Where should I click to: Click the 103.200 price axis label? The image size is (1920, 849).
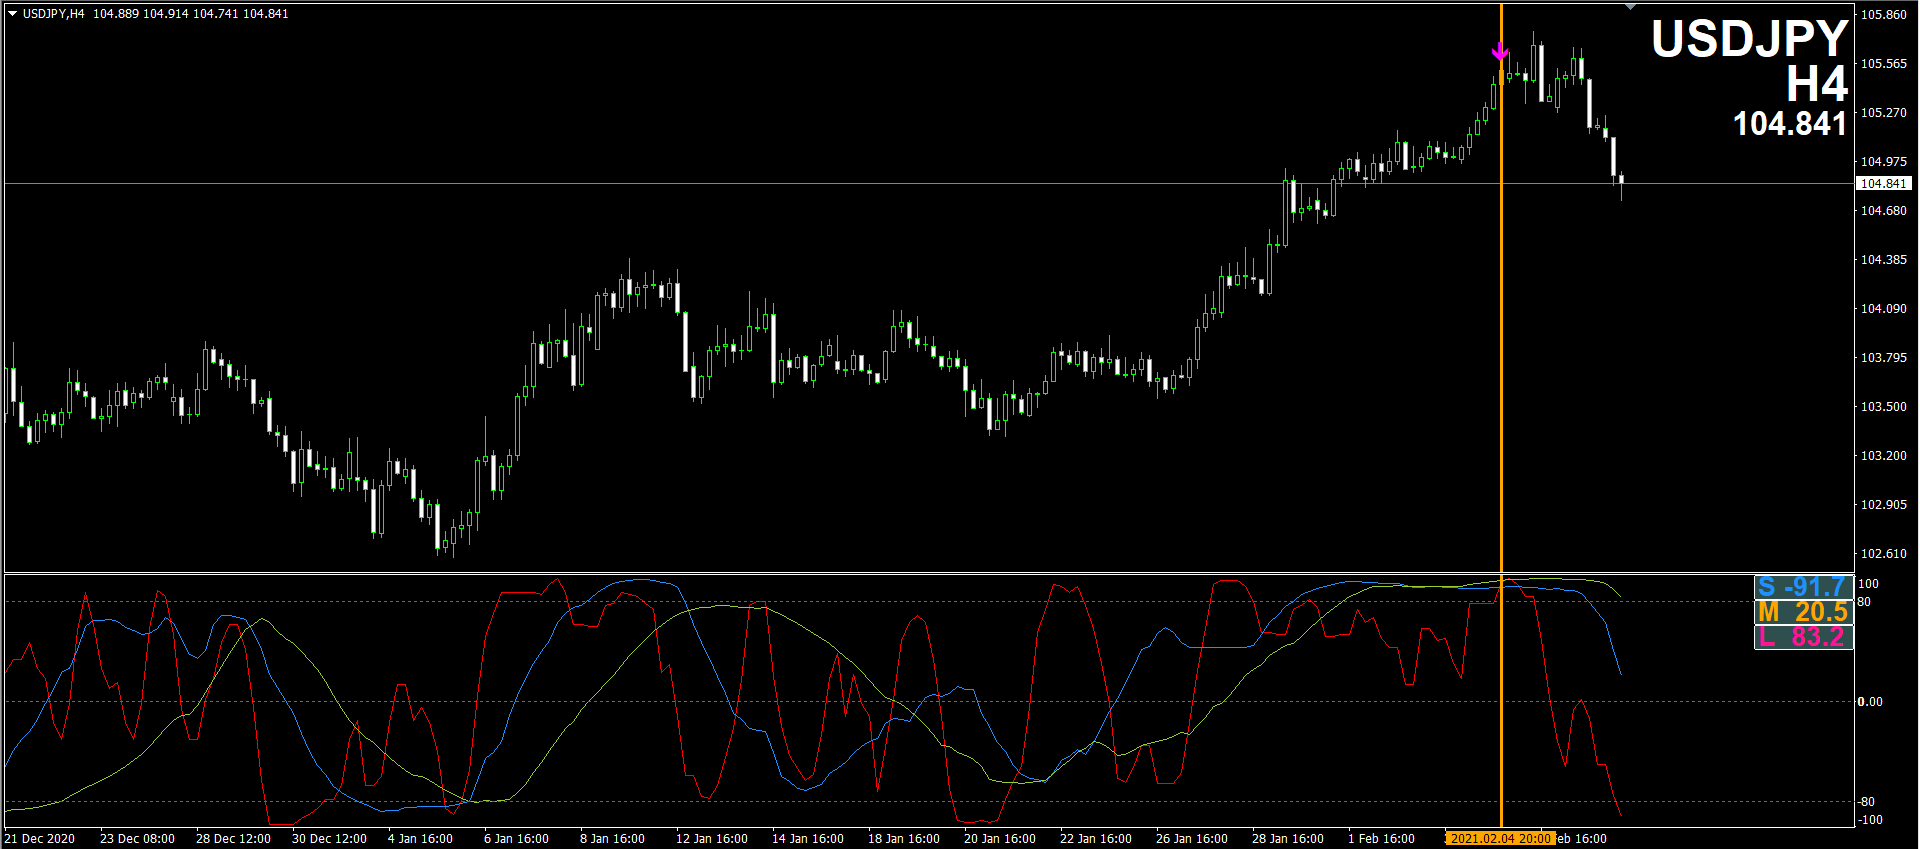pos(1883,456)
